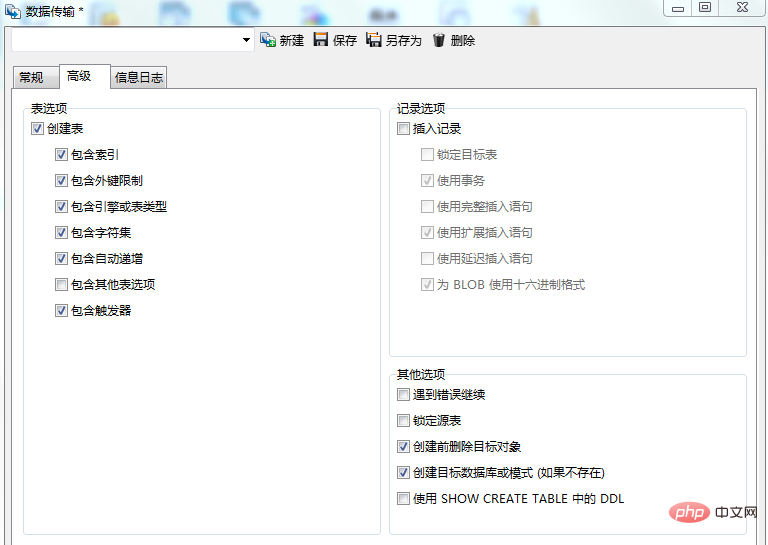The image size is (768, 545).
Task: Toggle the 包含外键限制 checkbox
Action: click(x=61, y=181)
